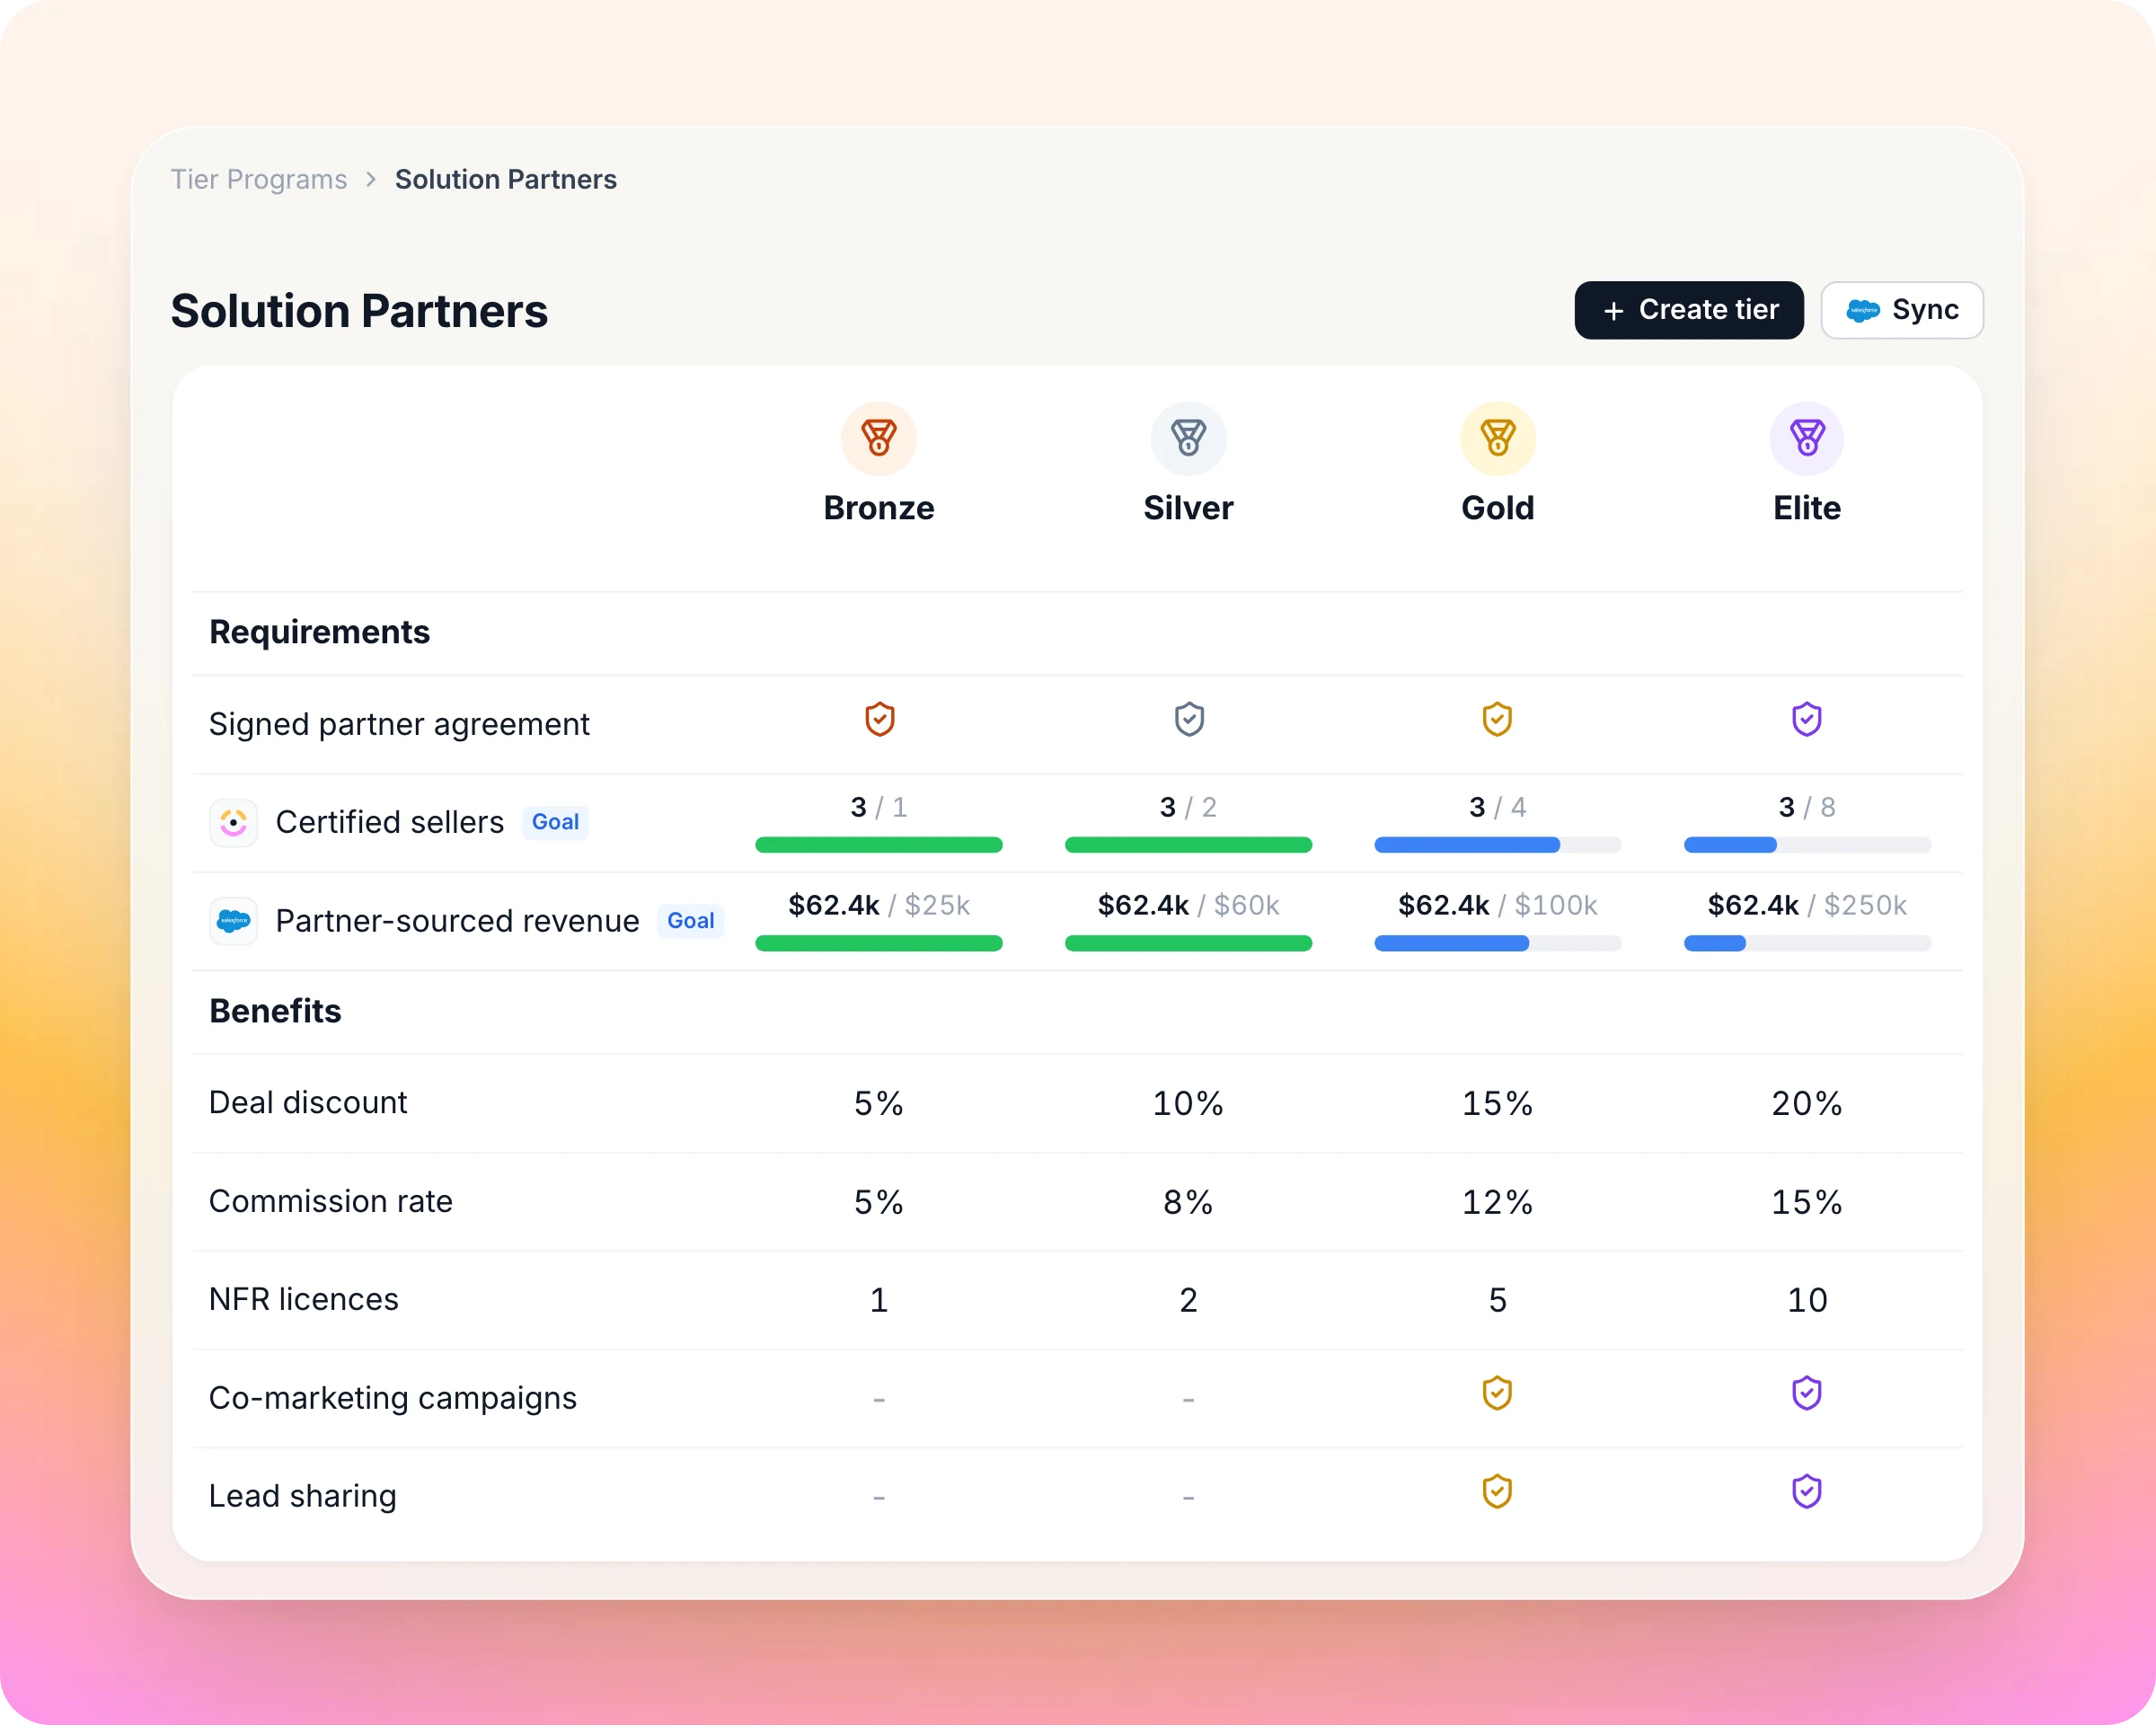Click Goal badge next to Certified sellers
Viewport: 2156px width, 1725px height.
pos(555,822)
